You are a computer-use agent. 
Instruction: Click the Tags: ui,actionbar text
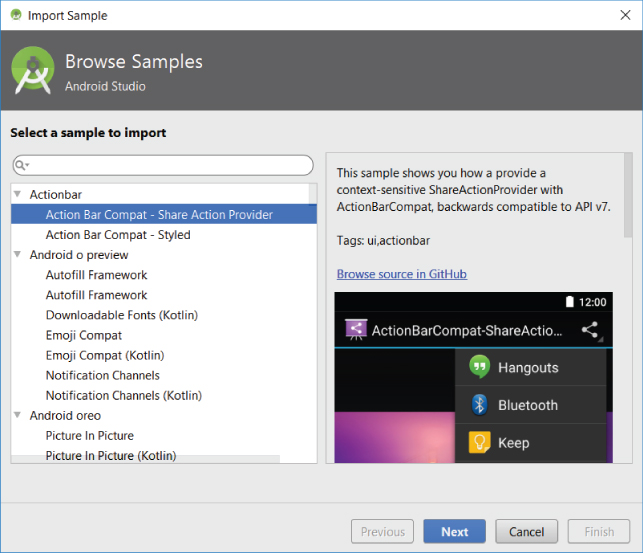pos(383,240)
